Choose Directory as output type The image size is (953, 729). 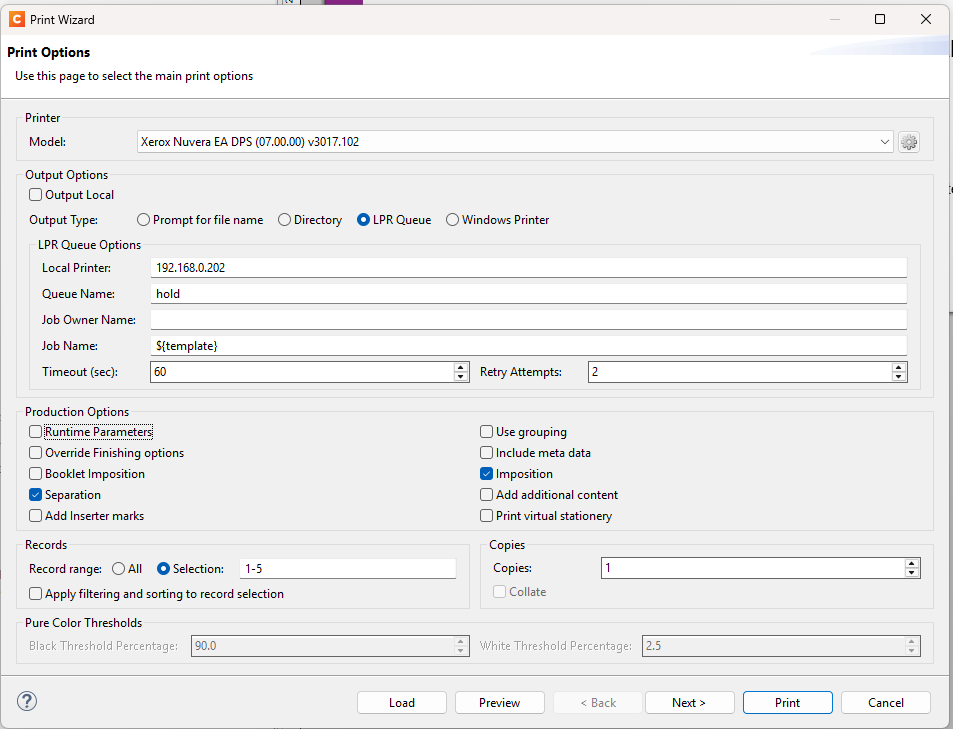tap(285, 220)
